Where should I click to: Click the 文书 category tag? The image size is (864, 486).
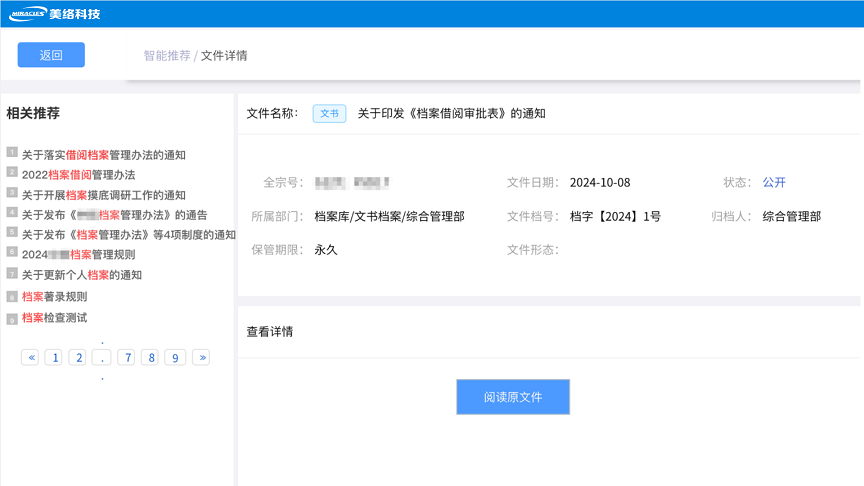pyautogui.click(x=329, y=114)
